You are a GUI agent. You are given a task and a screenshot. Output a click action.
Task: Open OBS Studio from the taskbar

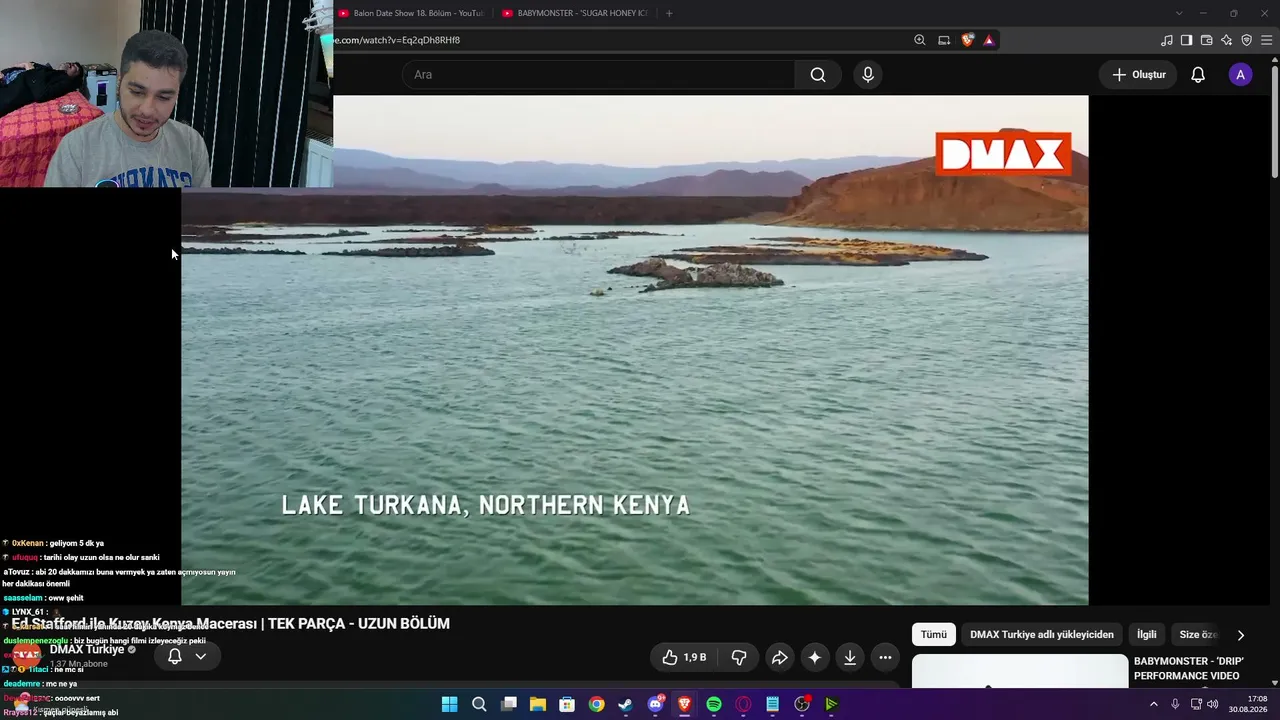tap(802, 704)
